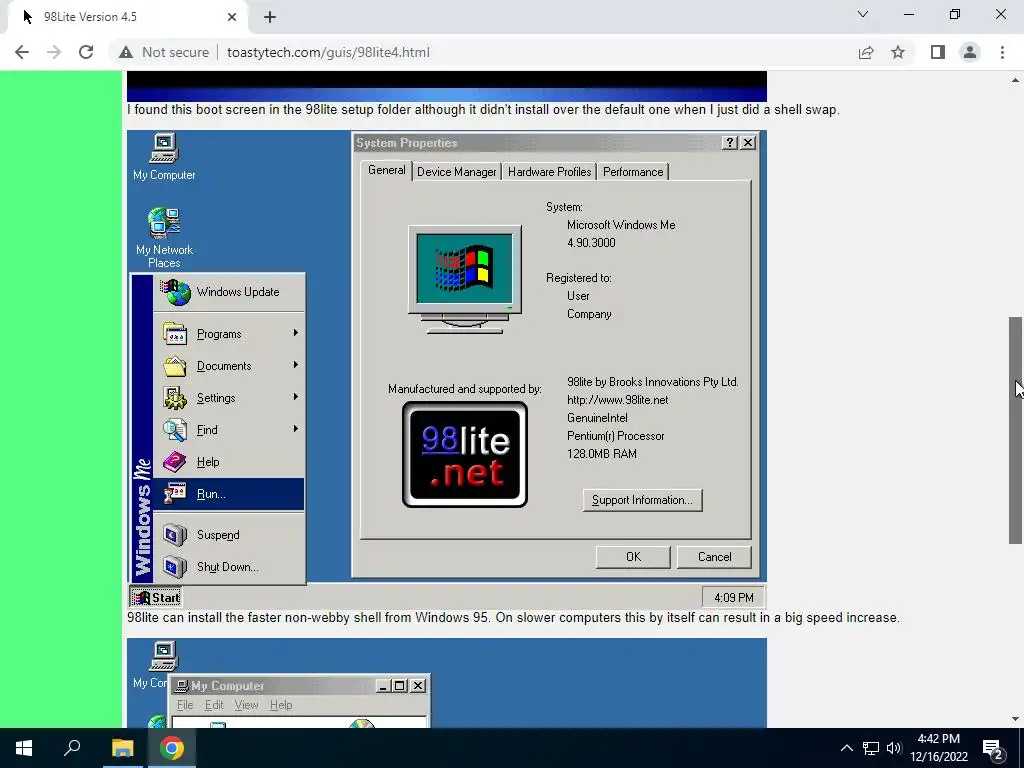The image size is (1024, 768).
Task: Go back to previous page
Action: pos(22,52)
